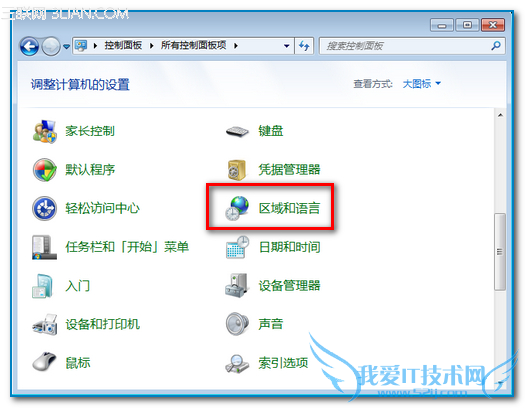The width and height of the screenshot is (525, 408).
Task: Open 日期和时间 calendar icon
Action: (x=237, y=247)
